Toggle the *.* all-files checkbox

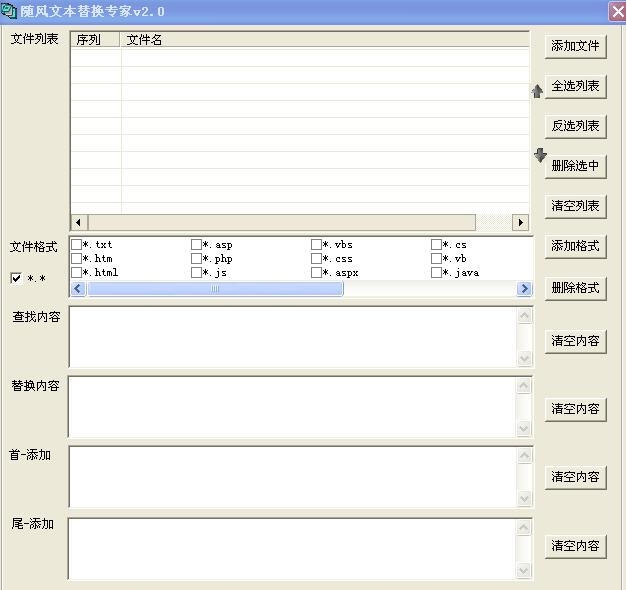(x=16, y=278)
